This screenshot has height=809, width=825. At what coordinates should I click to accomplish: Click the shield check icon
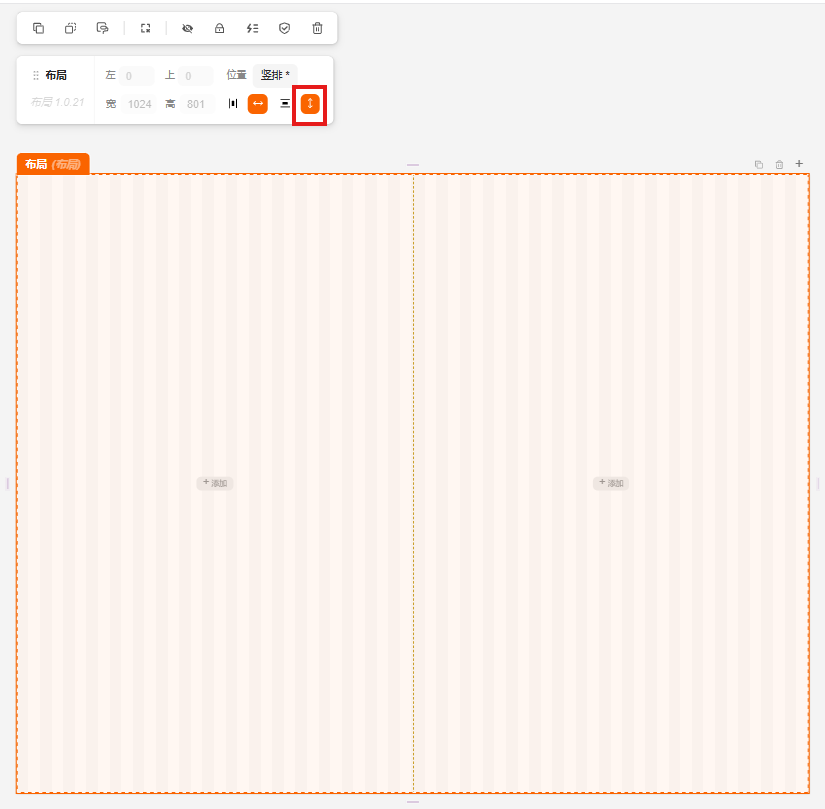(x=284, y=28)
